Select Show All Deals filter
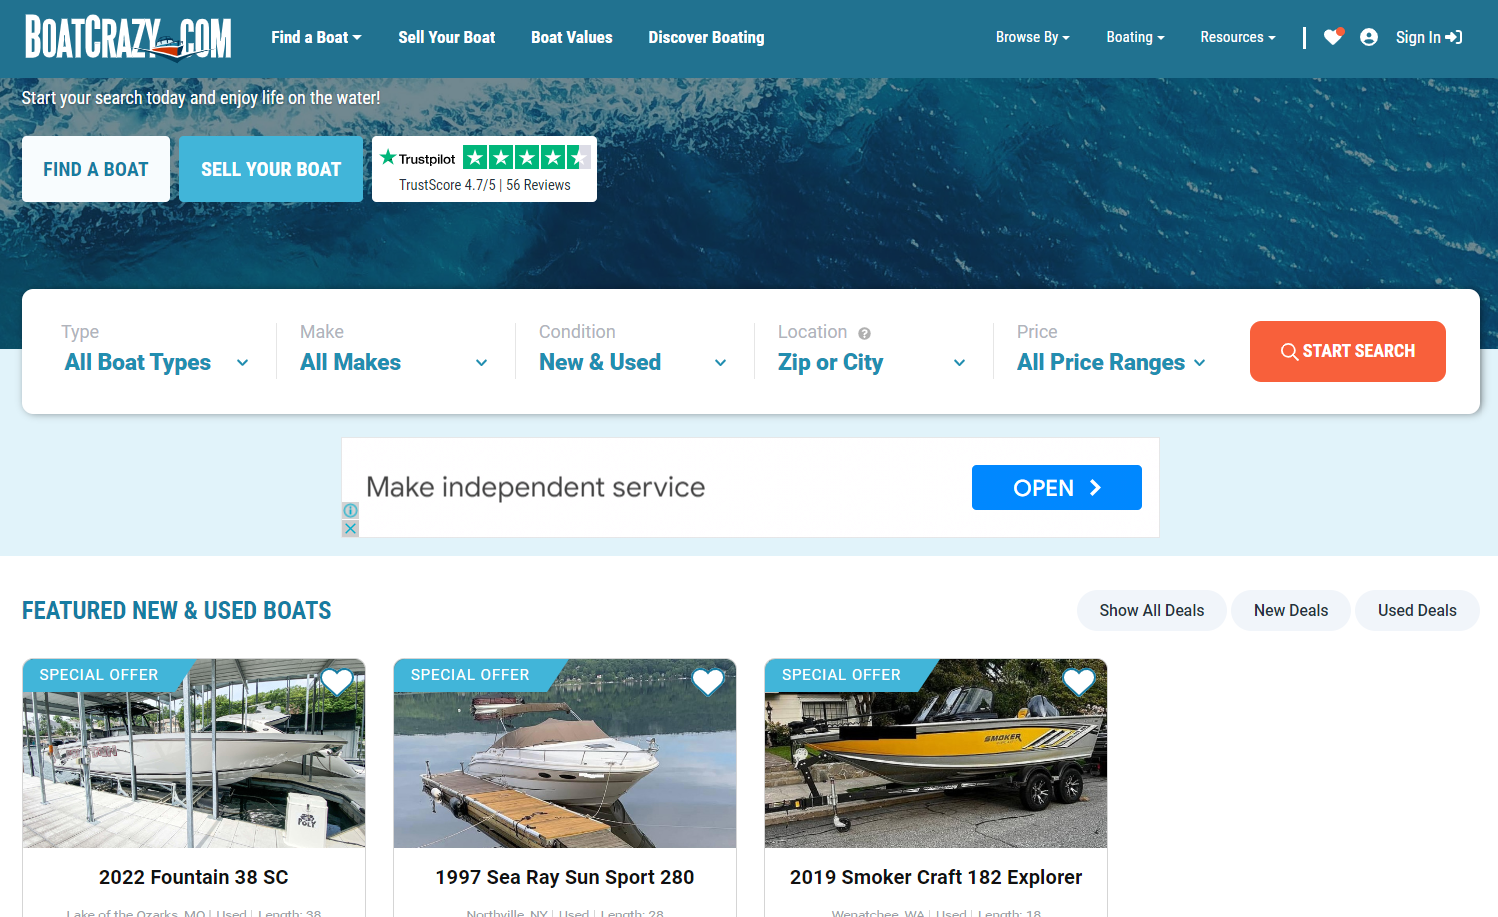Screen dimensions: 1498x917 (x=1151, y=610)
